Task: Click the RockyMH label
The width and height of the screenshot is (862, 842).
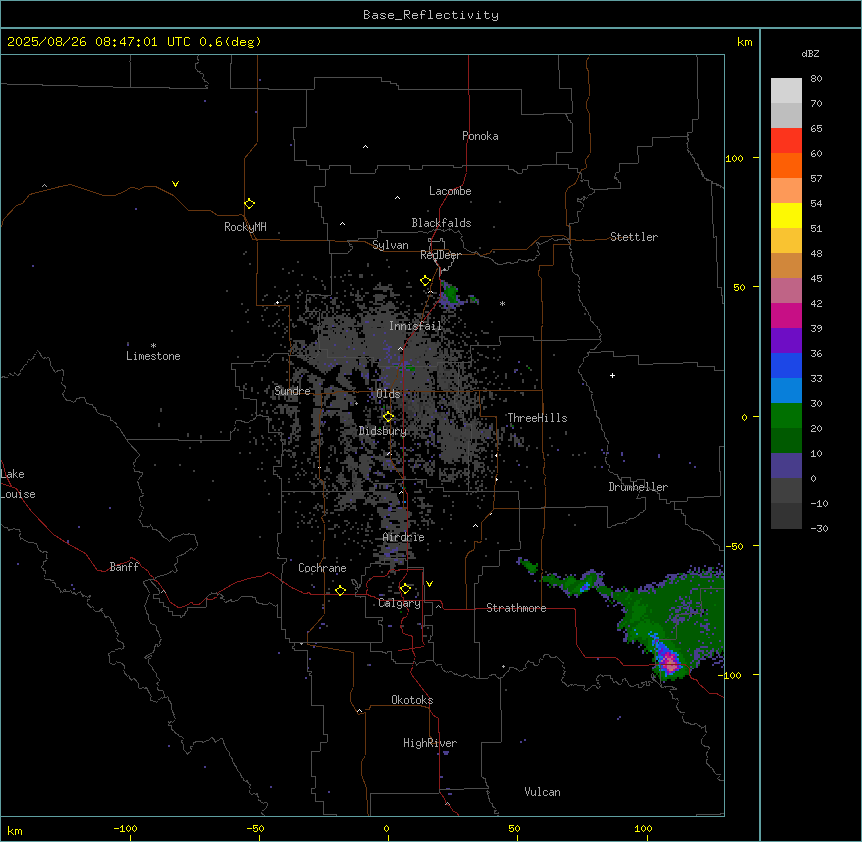Action: click(x=245, y=226)
